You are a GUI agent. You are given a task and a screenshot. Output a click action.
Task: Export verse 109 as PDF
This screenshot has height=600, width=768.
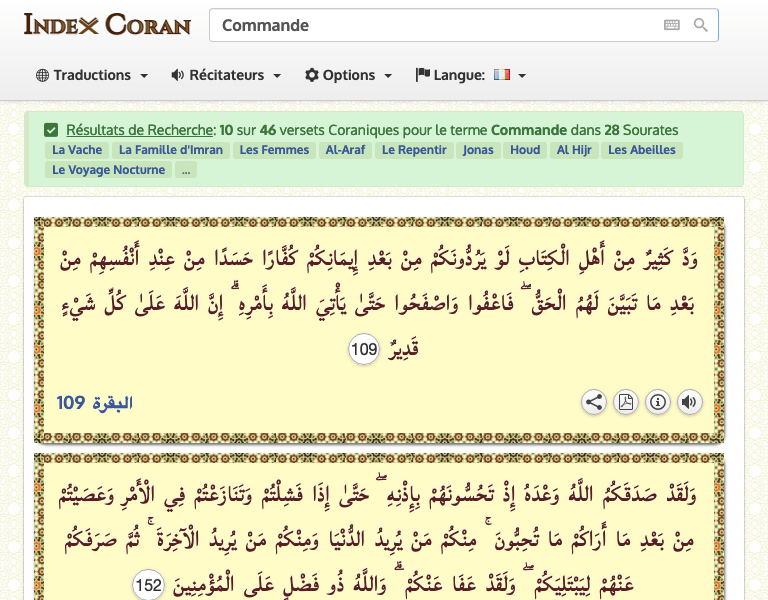[x=626, y=402]
